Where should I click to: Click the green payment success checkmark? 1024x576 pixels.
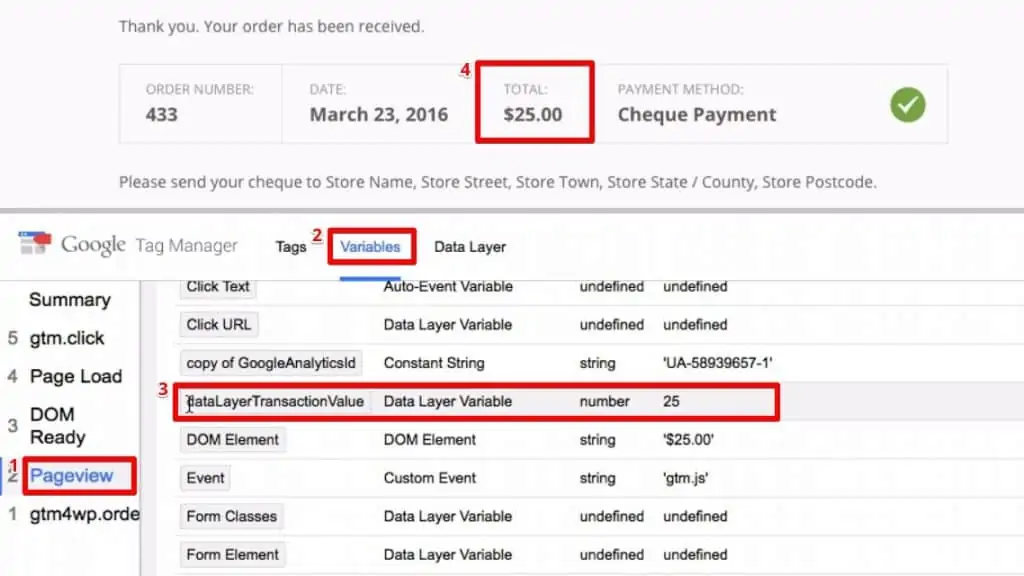907,105
